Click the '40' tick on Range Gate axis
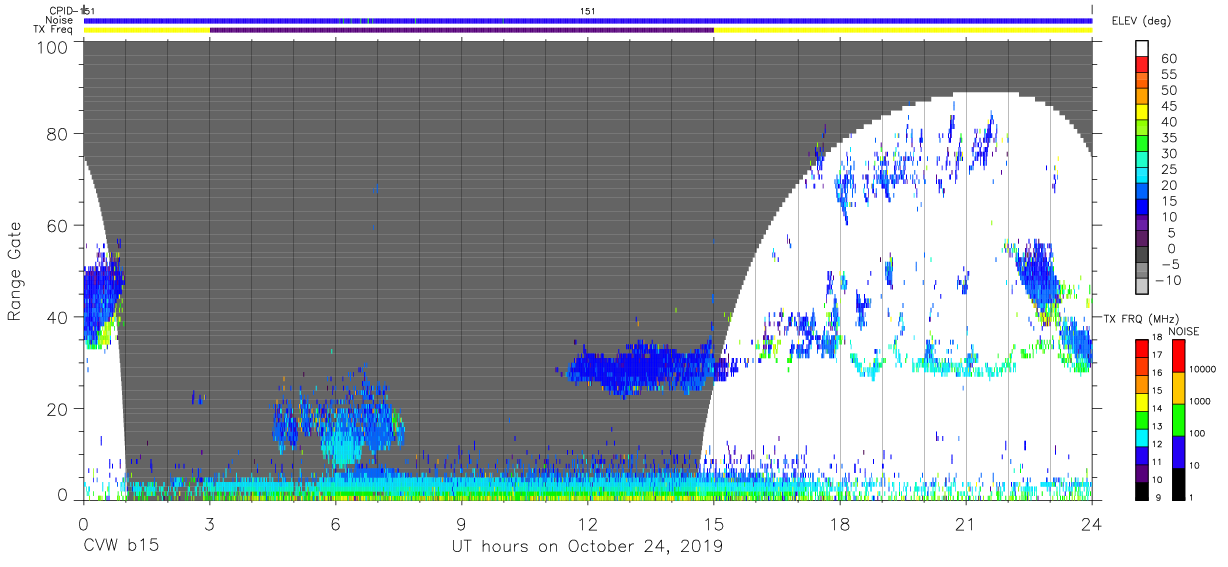Viewport: 1228px width, 567px height. (x=59, y=317)
